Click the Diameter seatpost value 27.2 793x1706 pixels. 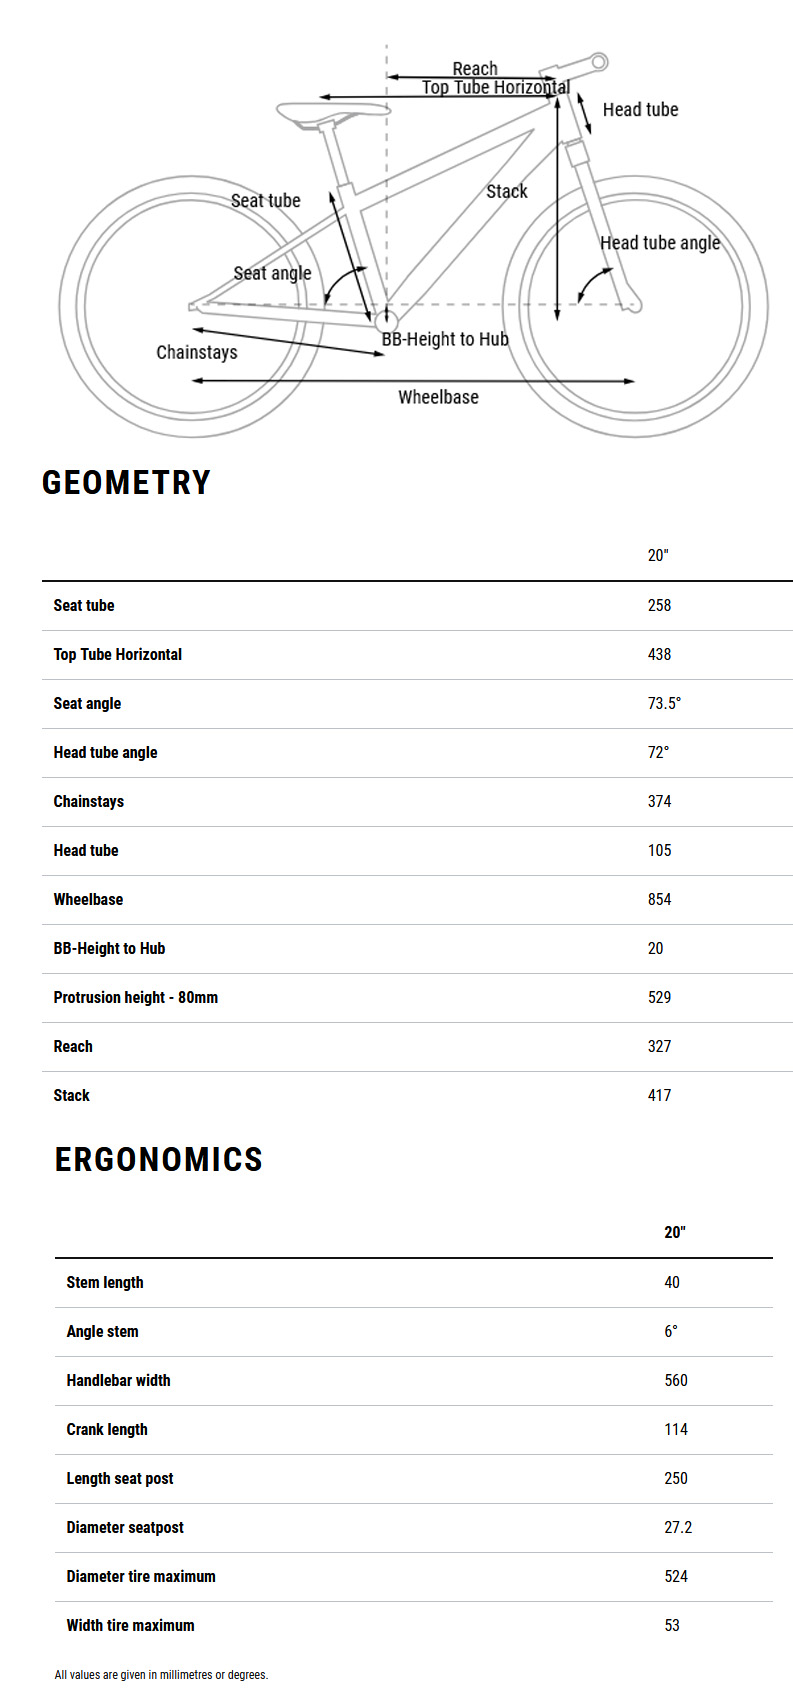point(678,1527)
